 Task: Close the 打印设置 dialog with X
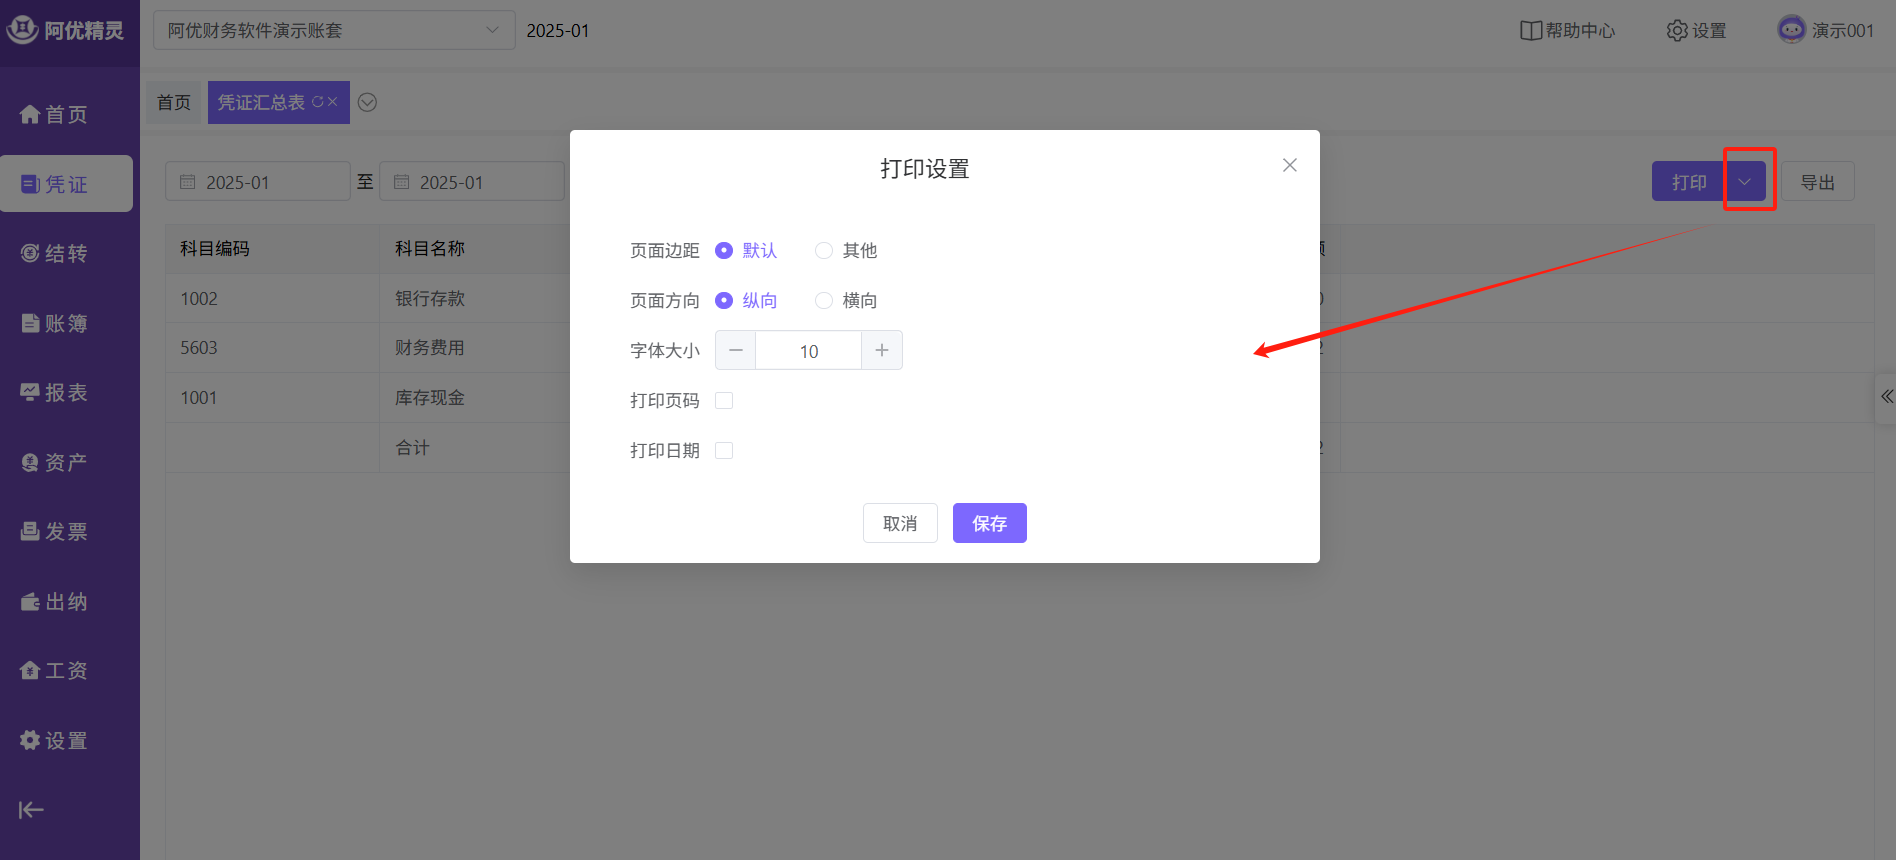[x=1290, y=165]
